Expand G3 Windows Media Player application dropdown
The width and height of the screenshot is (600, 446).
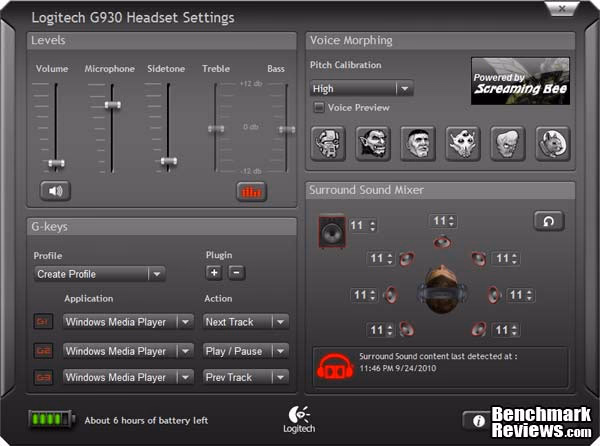pyautogui.click(x=128, y=377)
